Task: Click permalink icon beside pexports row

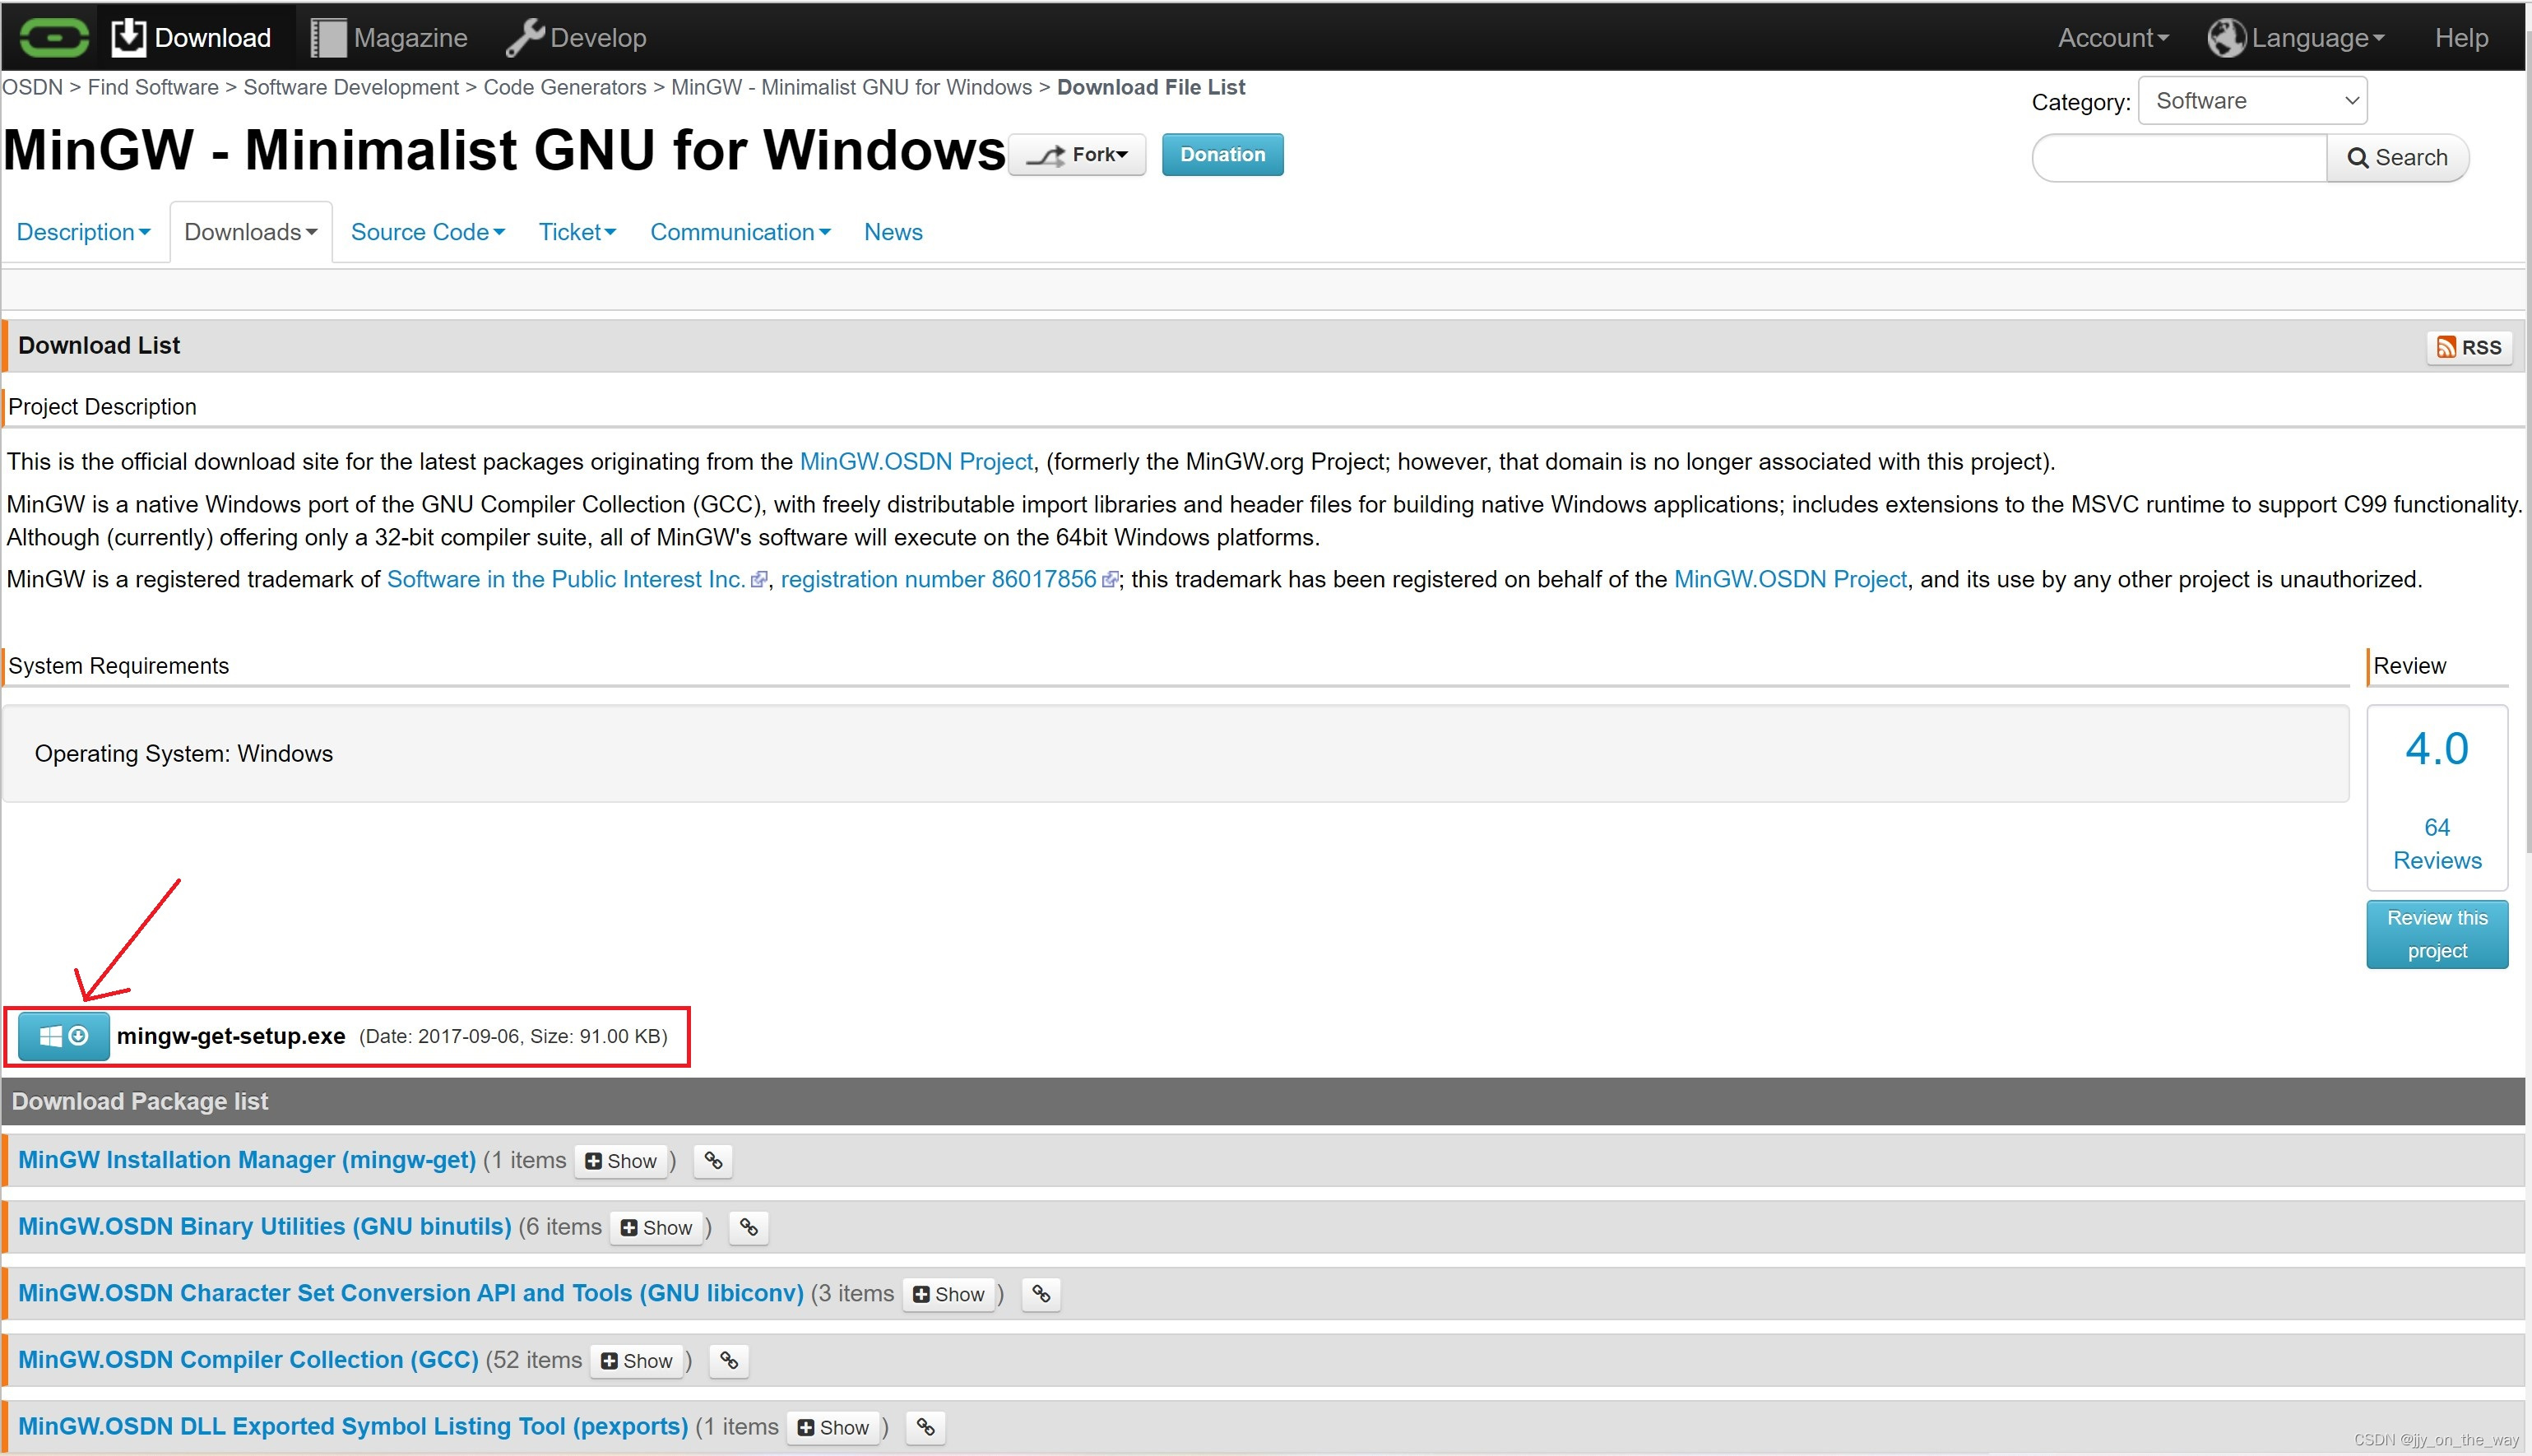Action: [925, 1427]
